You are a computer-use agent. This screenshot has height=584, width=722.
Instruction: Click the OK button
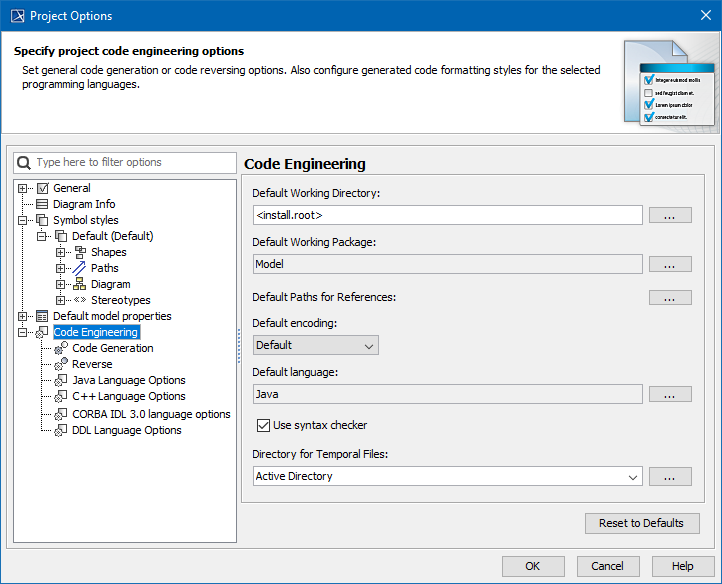[x=533, y=566]
